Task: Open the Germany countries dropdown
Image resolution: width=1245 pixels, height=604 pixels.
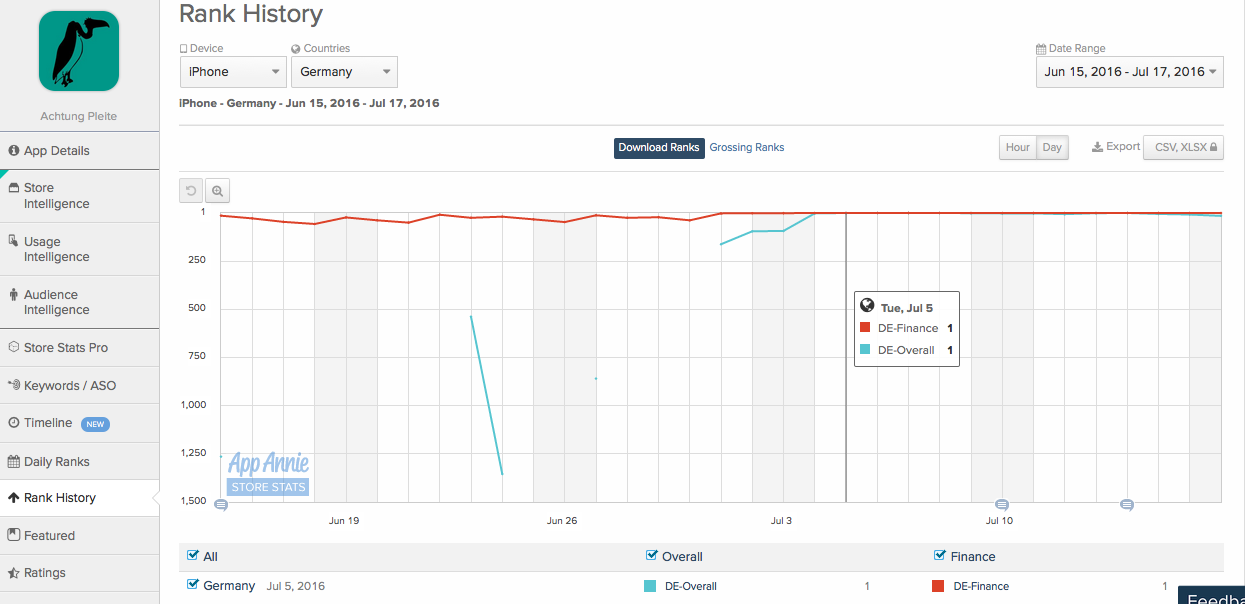Action: click(344, 72)
